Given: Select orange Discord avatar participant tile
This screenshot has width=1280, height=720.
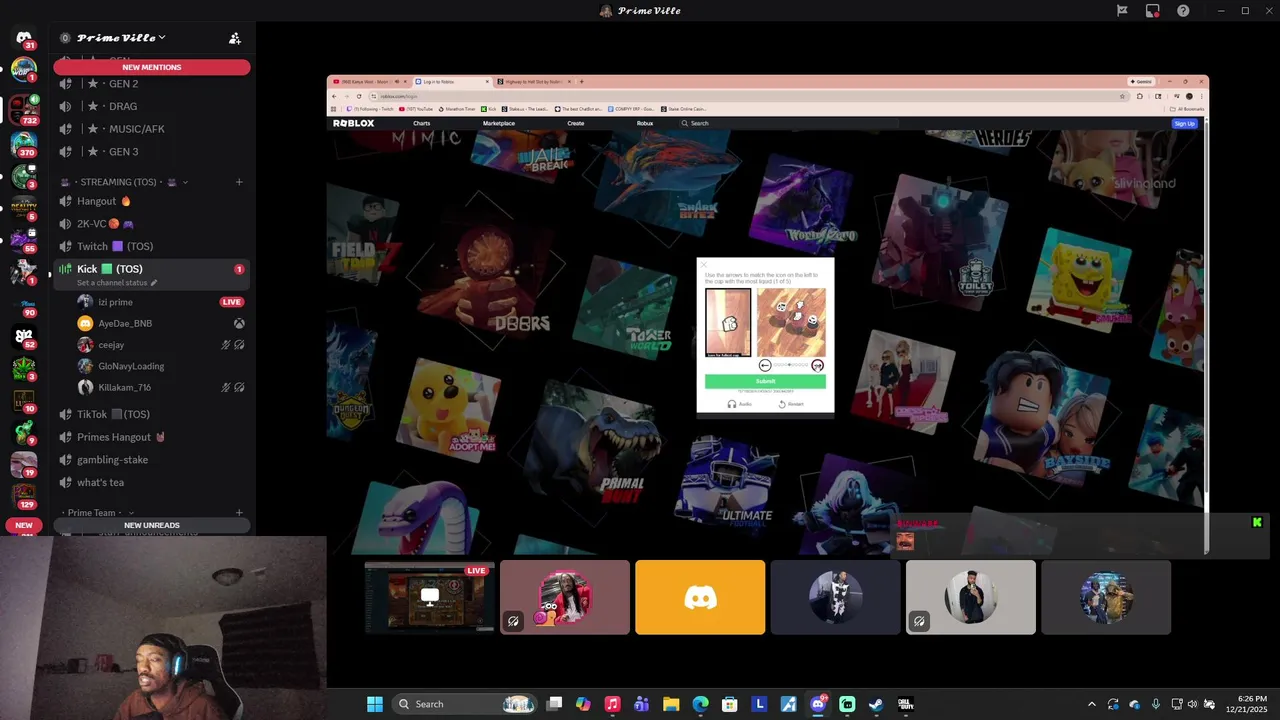Looking at the screenshot, I should pos(700,597).
